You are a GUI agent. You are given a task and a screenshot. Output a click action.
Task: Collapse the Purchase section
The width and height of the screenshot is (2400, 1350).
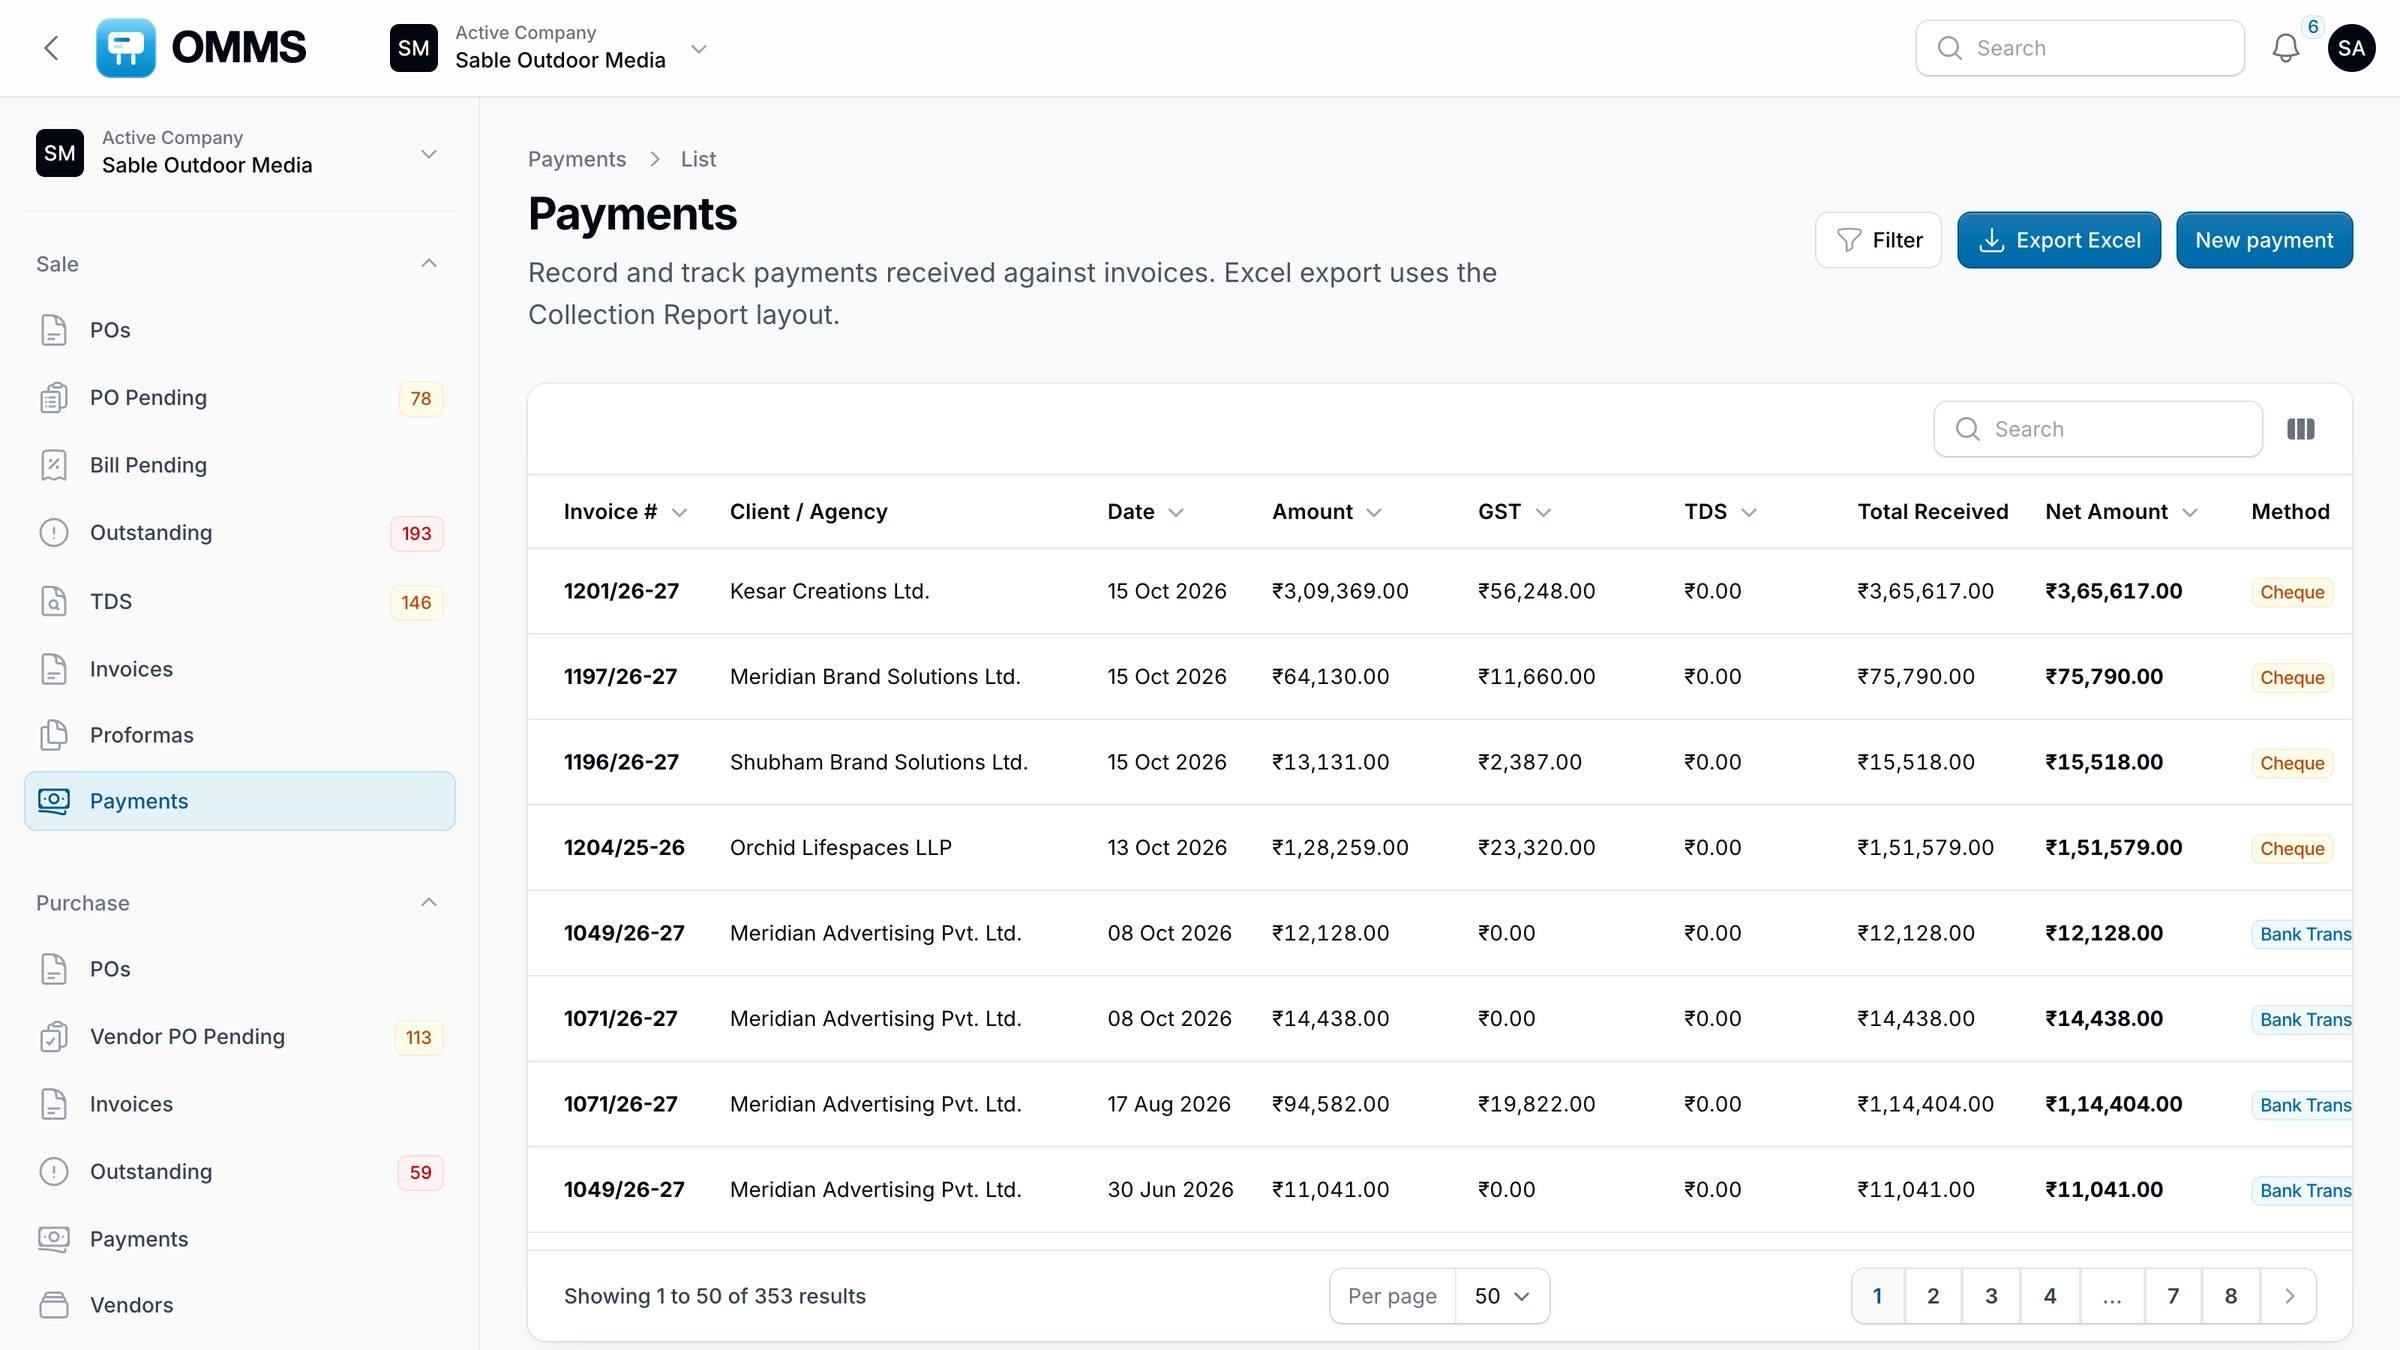click(429, 902)
